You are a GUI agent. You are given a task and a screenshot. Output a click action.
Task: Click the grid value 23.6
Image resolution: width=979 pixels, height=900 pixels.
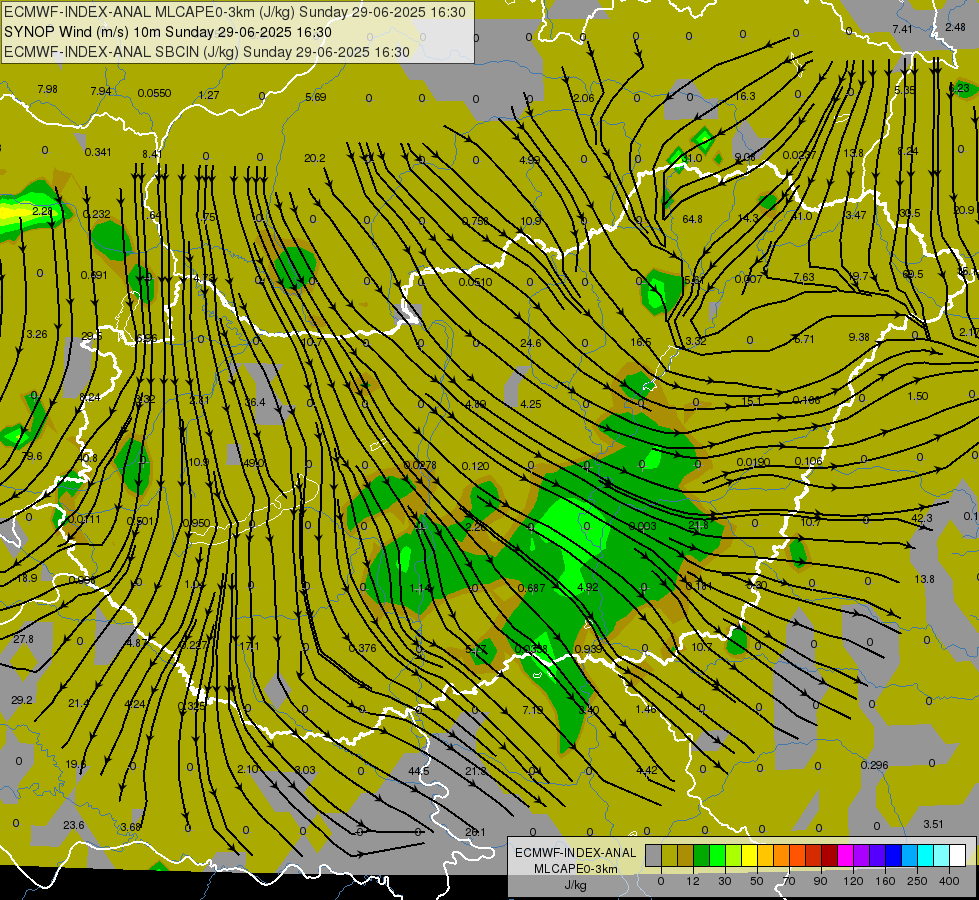pyautogui.click(x=74, y=825)
